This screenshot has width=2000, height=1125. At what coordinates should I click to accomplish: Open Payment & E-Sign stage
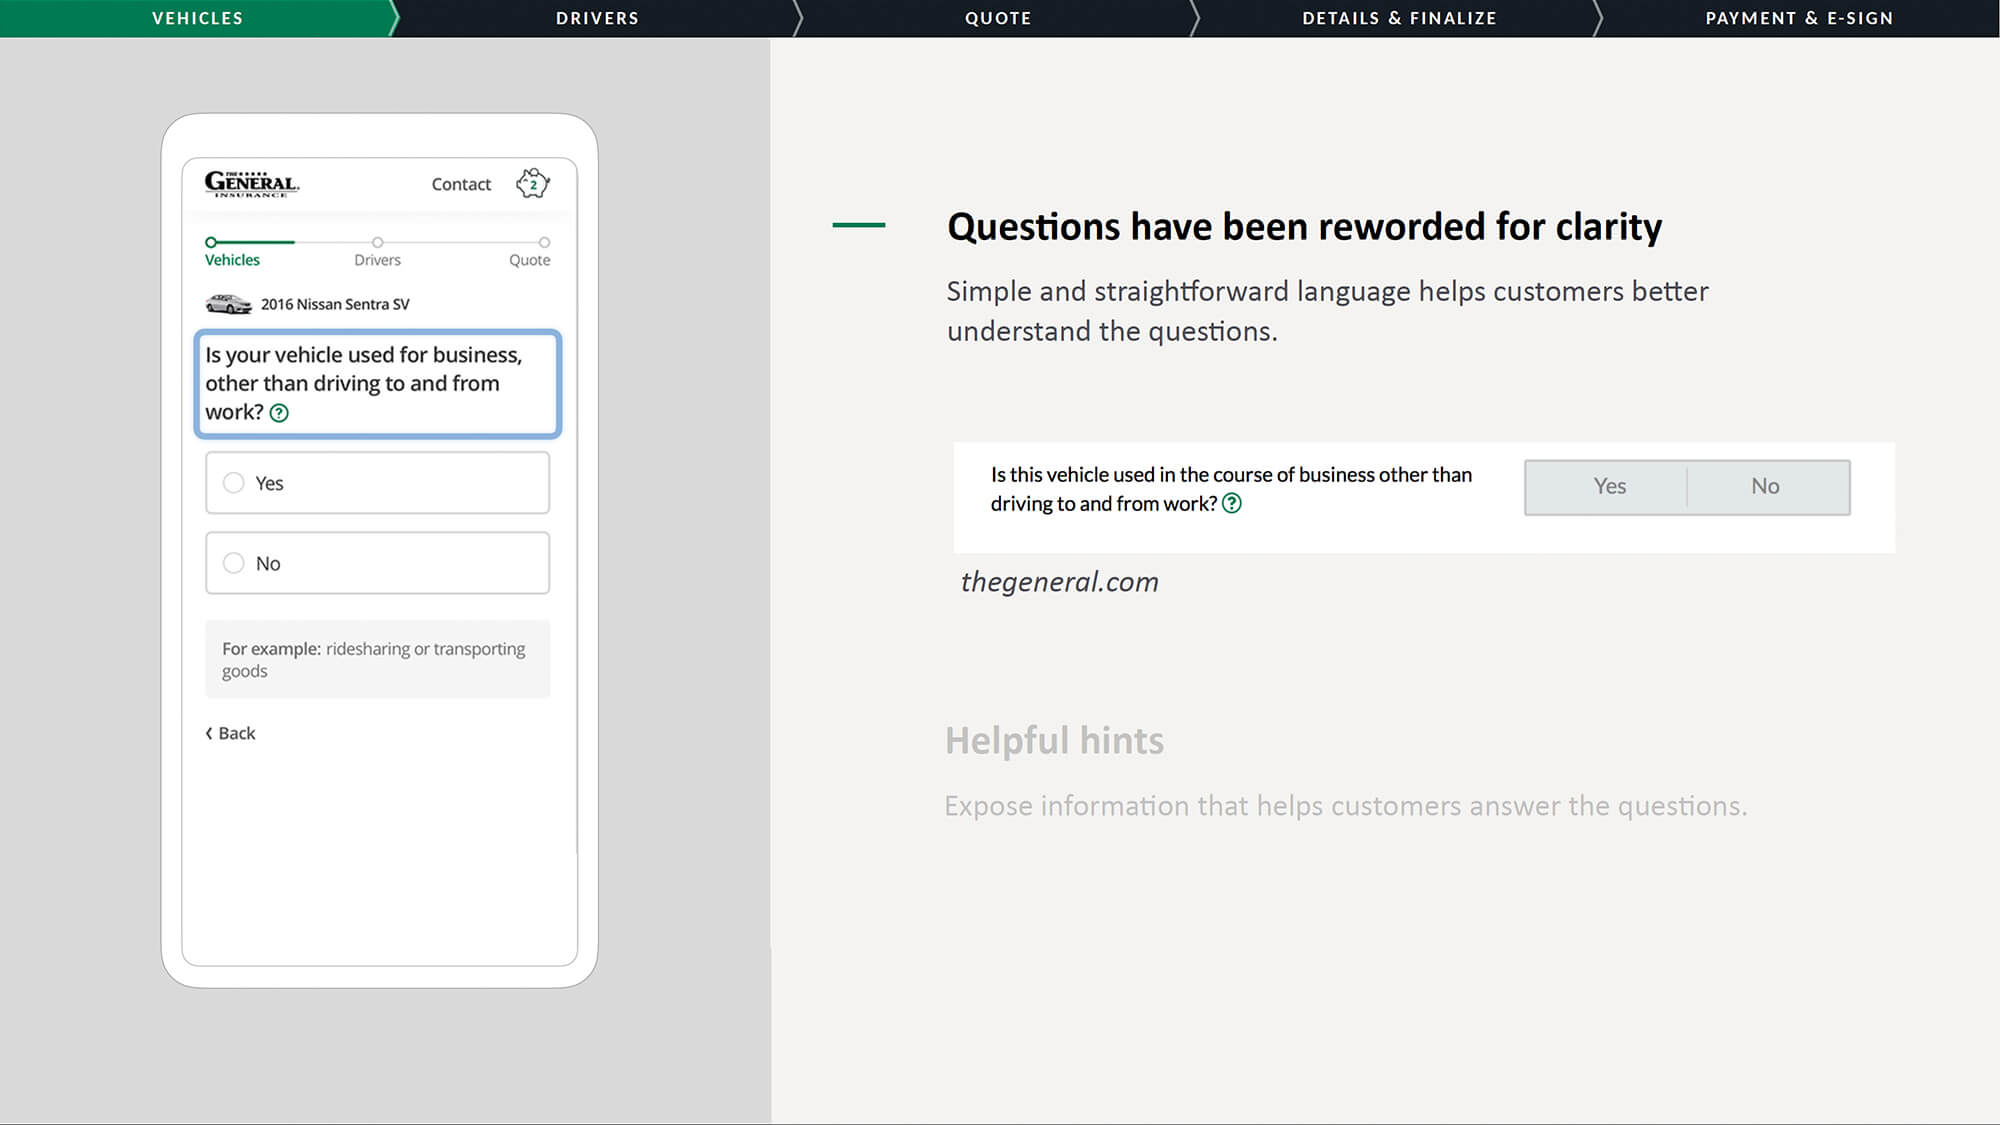pyautogui.click(x=1798, y=18)
